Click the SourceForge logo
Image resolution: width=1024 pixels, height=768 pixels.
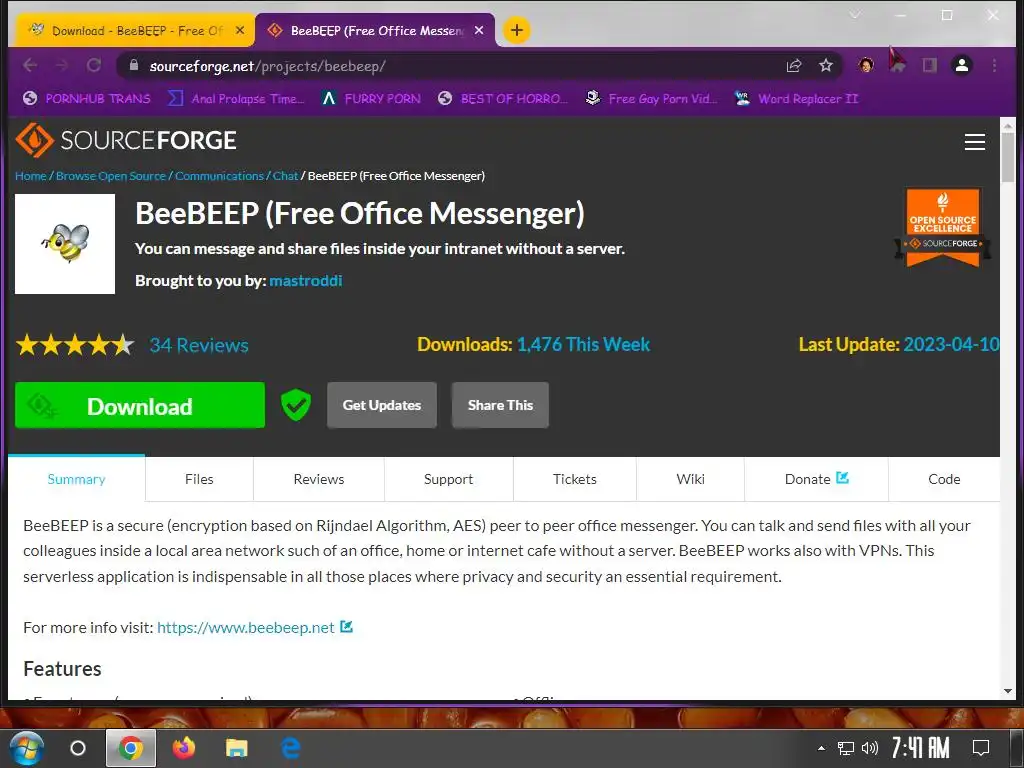(125, 140)
